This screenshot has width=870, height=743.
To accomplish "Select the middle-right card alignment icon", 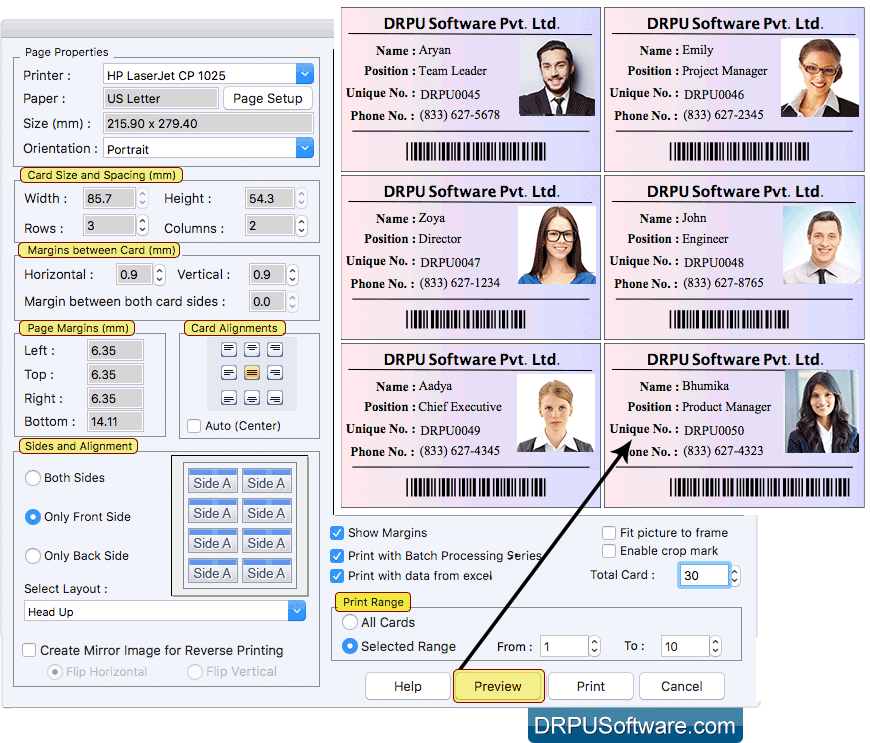I will click(274, 373).
